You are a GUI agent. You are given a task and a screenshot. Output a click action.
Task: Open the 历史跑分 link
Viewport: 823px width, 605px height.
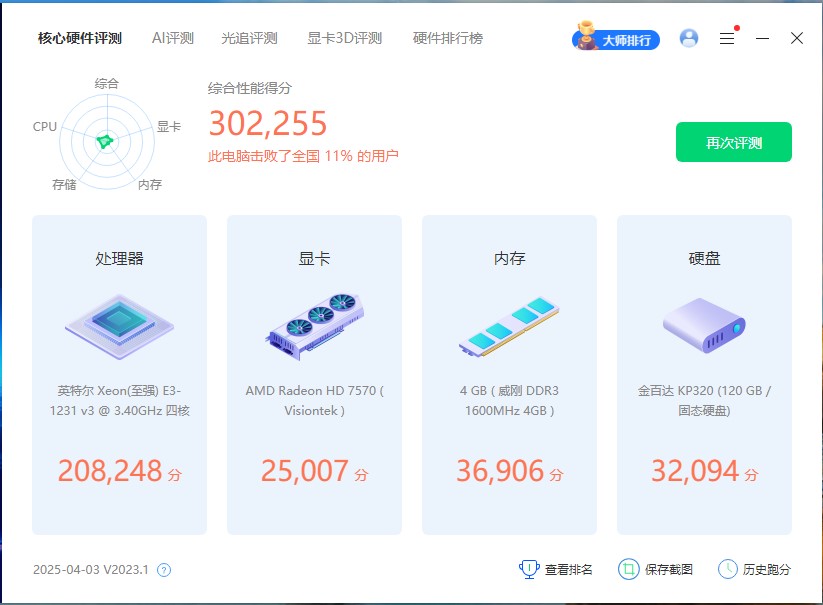point(767,570)
